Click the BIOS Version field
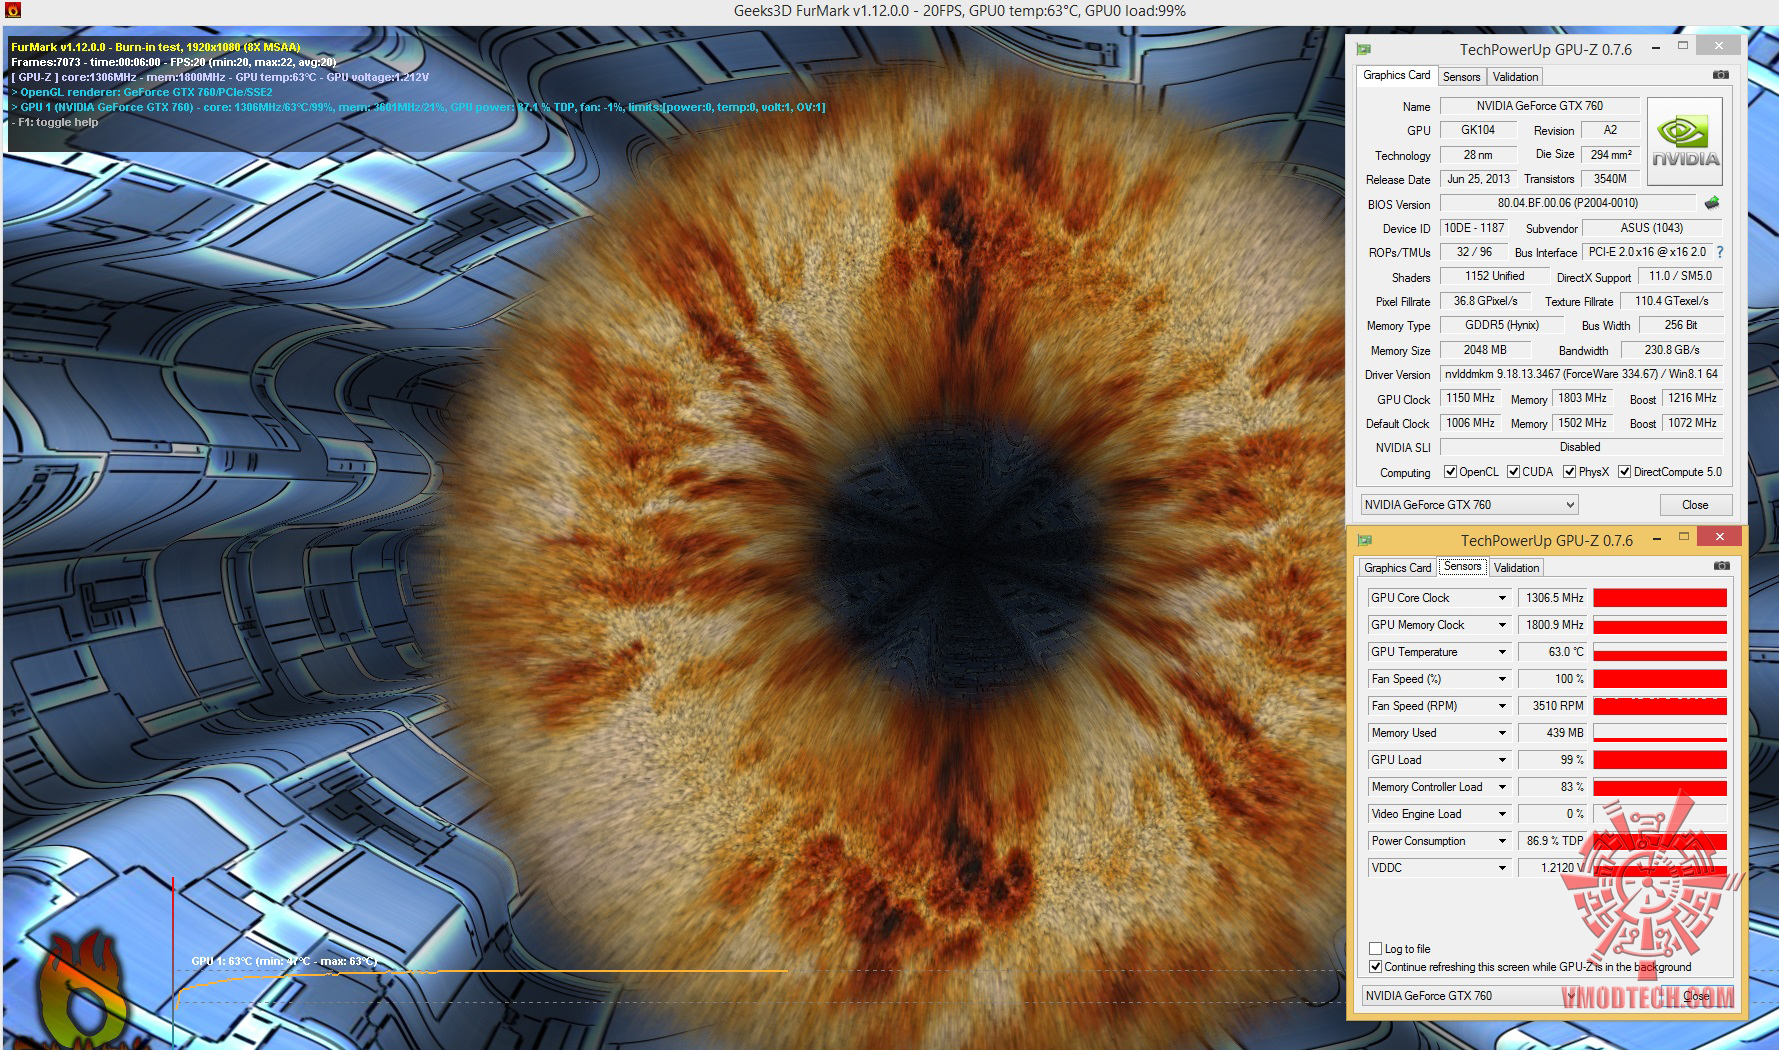 pyautogui.click(x=1567, y=203)
